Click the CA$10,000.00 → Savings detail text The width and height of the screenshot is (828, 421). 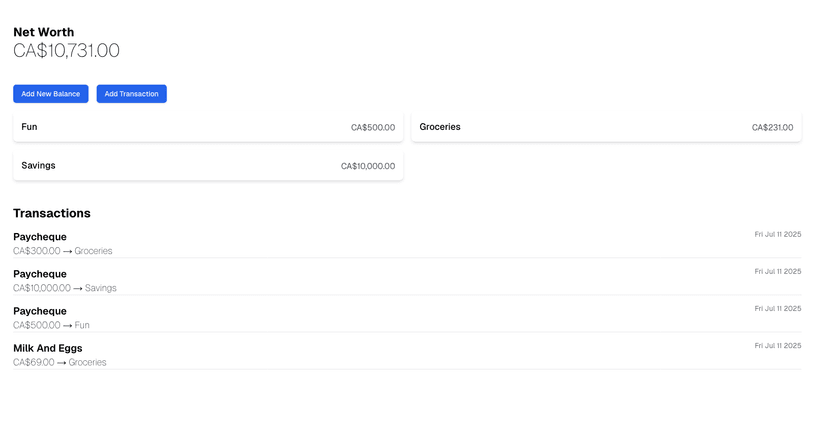(x=64, y=288)
